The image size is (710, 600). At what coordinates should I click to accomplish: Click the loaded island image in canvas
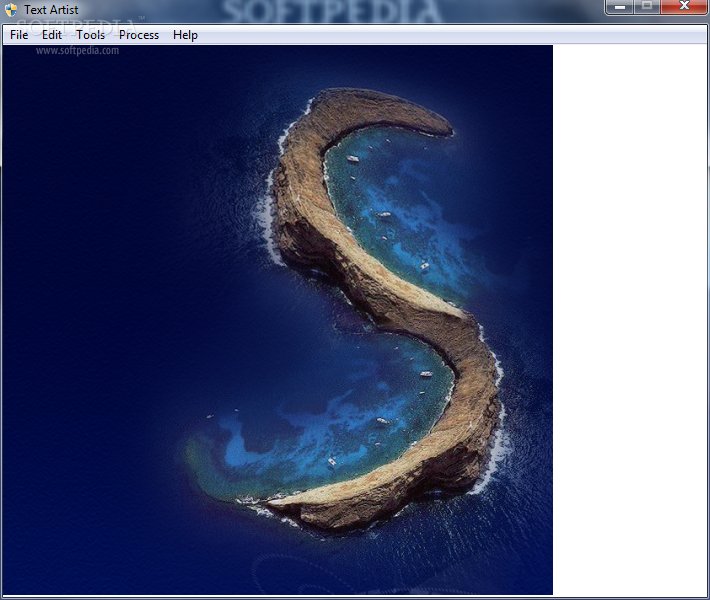pos(278,320)
